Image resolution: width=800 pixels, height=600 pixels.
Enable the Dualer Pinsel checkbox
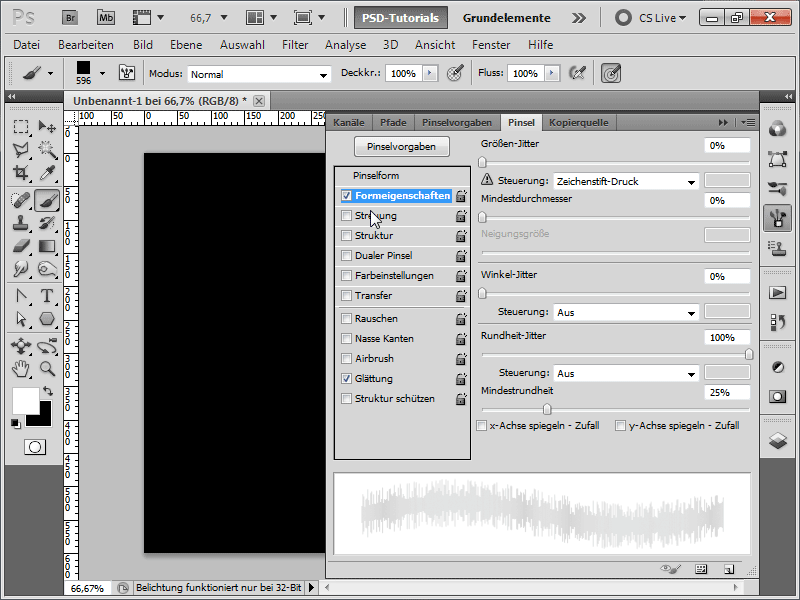tap(346, 255)
